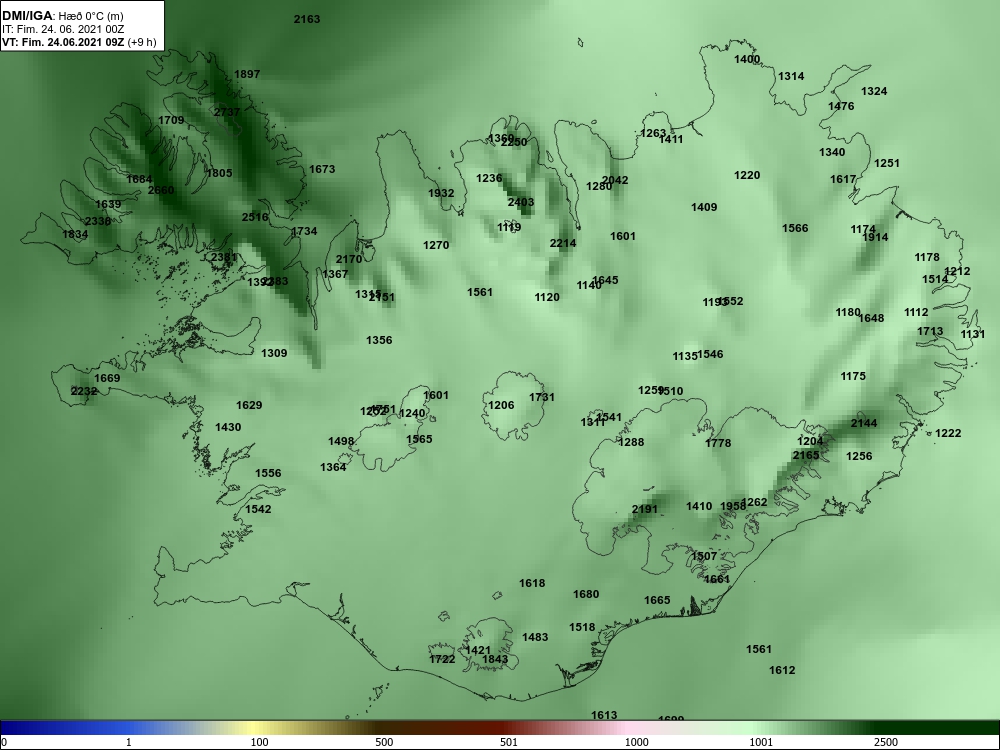This screenshot has width=1000, height=750.
Task: Click the map value 2144
Action: coord(864,423)
